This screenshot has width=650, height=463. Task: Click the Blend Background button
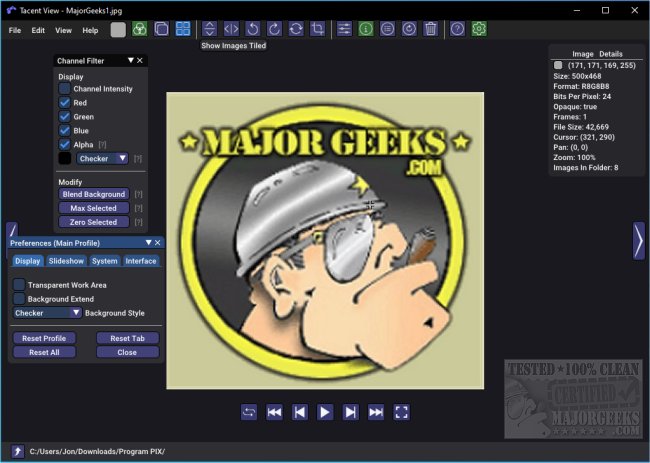(93, 194)
